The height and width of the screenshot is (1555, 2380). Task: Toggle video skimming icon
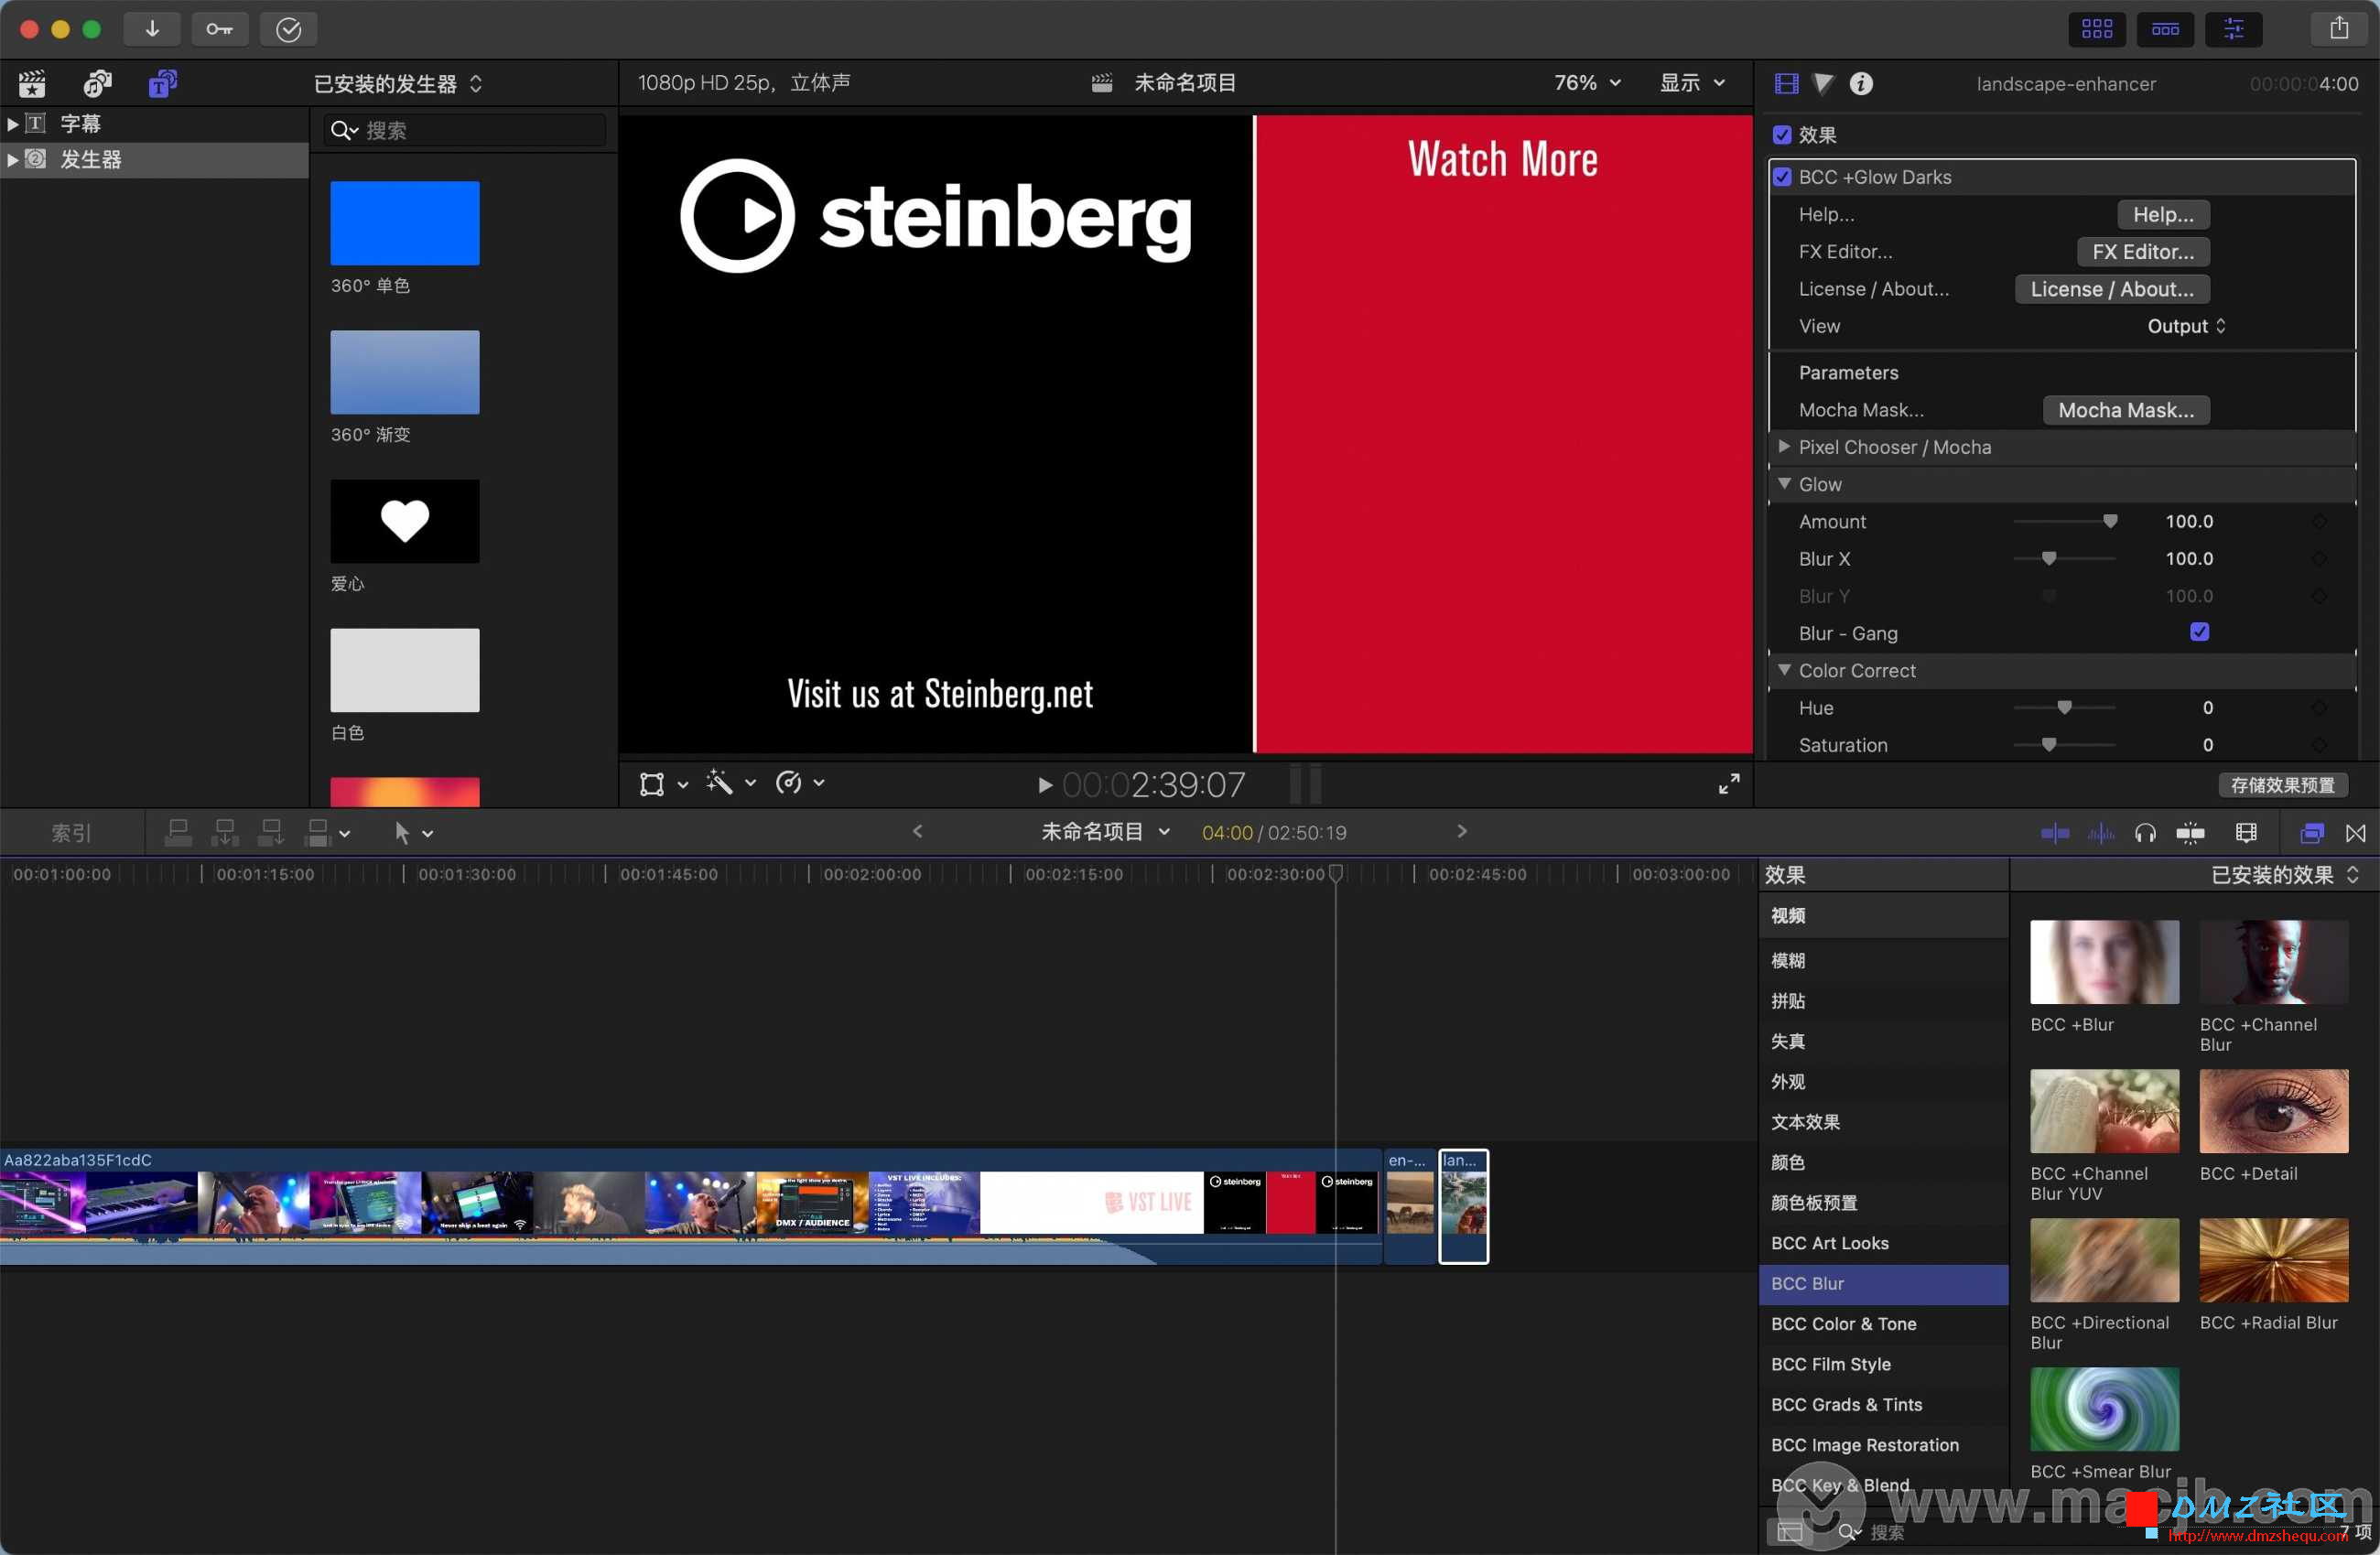coord(2055,833)
